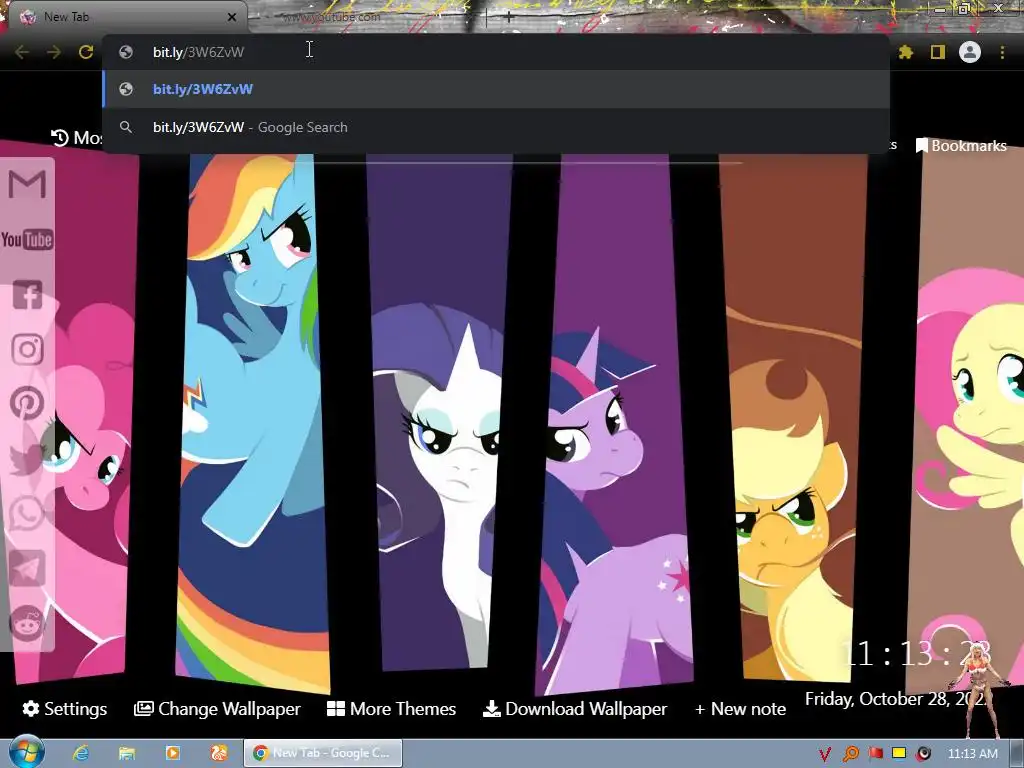Image resolution: width=1024 pixels, height=768 pixels.
Task: Activate the New Tab - Google Chrome taskbar button
Action: click(x=323, y=753)
